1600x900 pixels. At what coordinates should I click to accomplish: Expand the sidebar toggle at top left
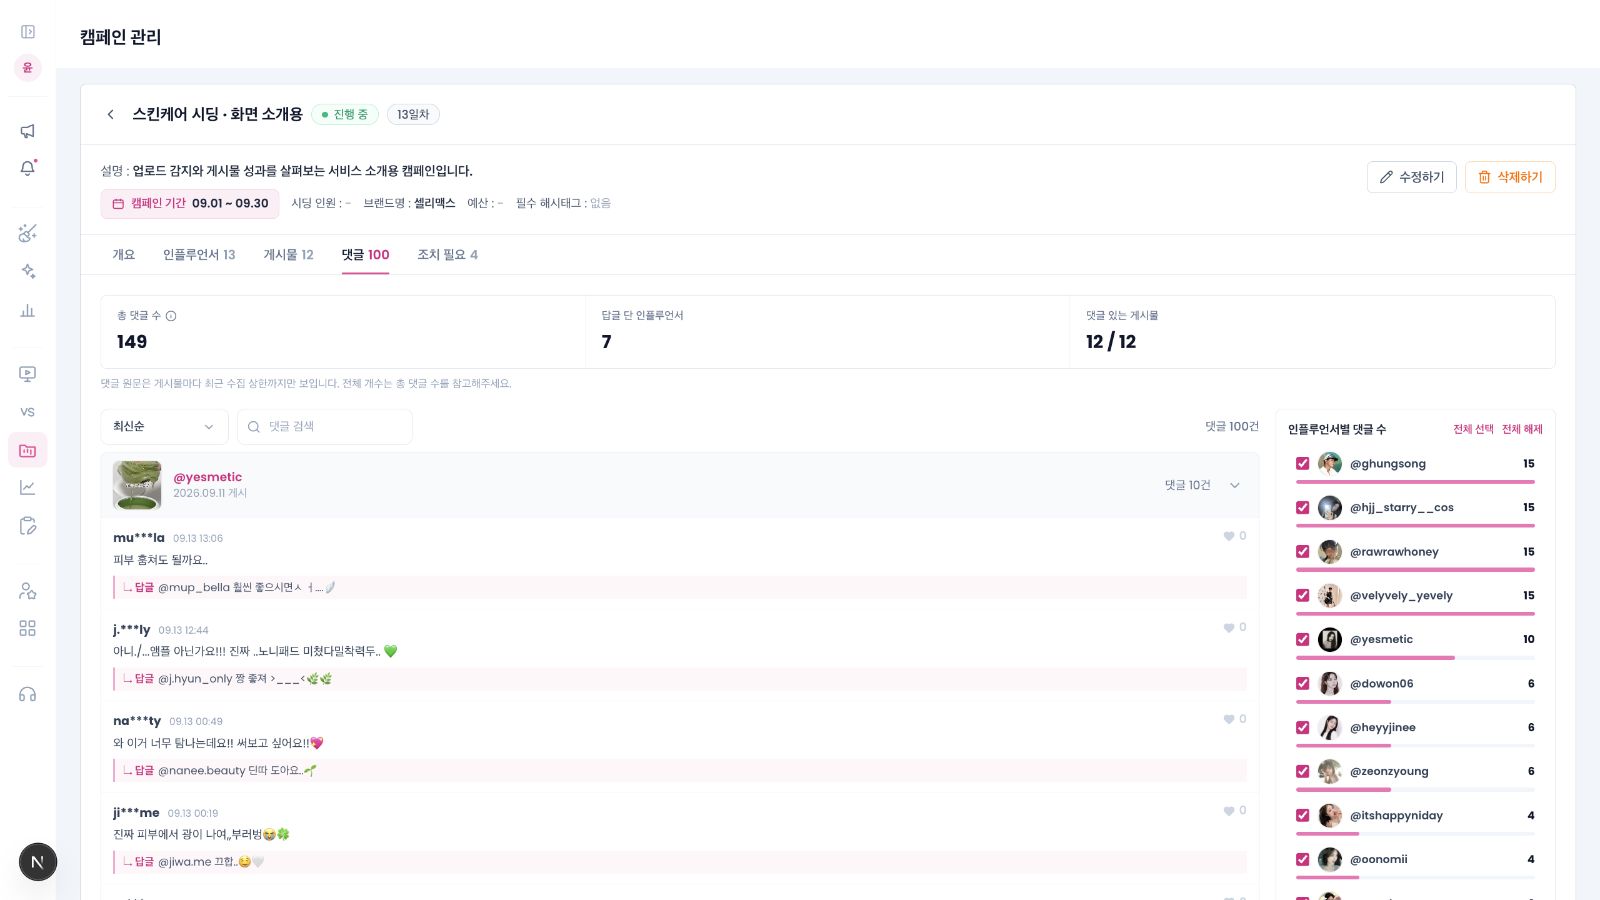coord(28,32)
